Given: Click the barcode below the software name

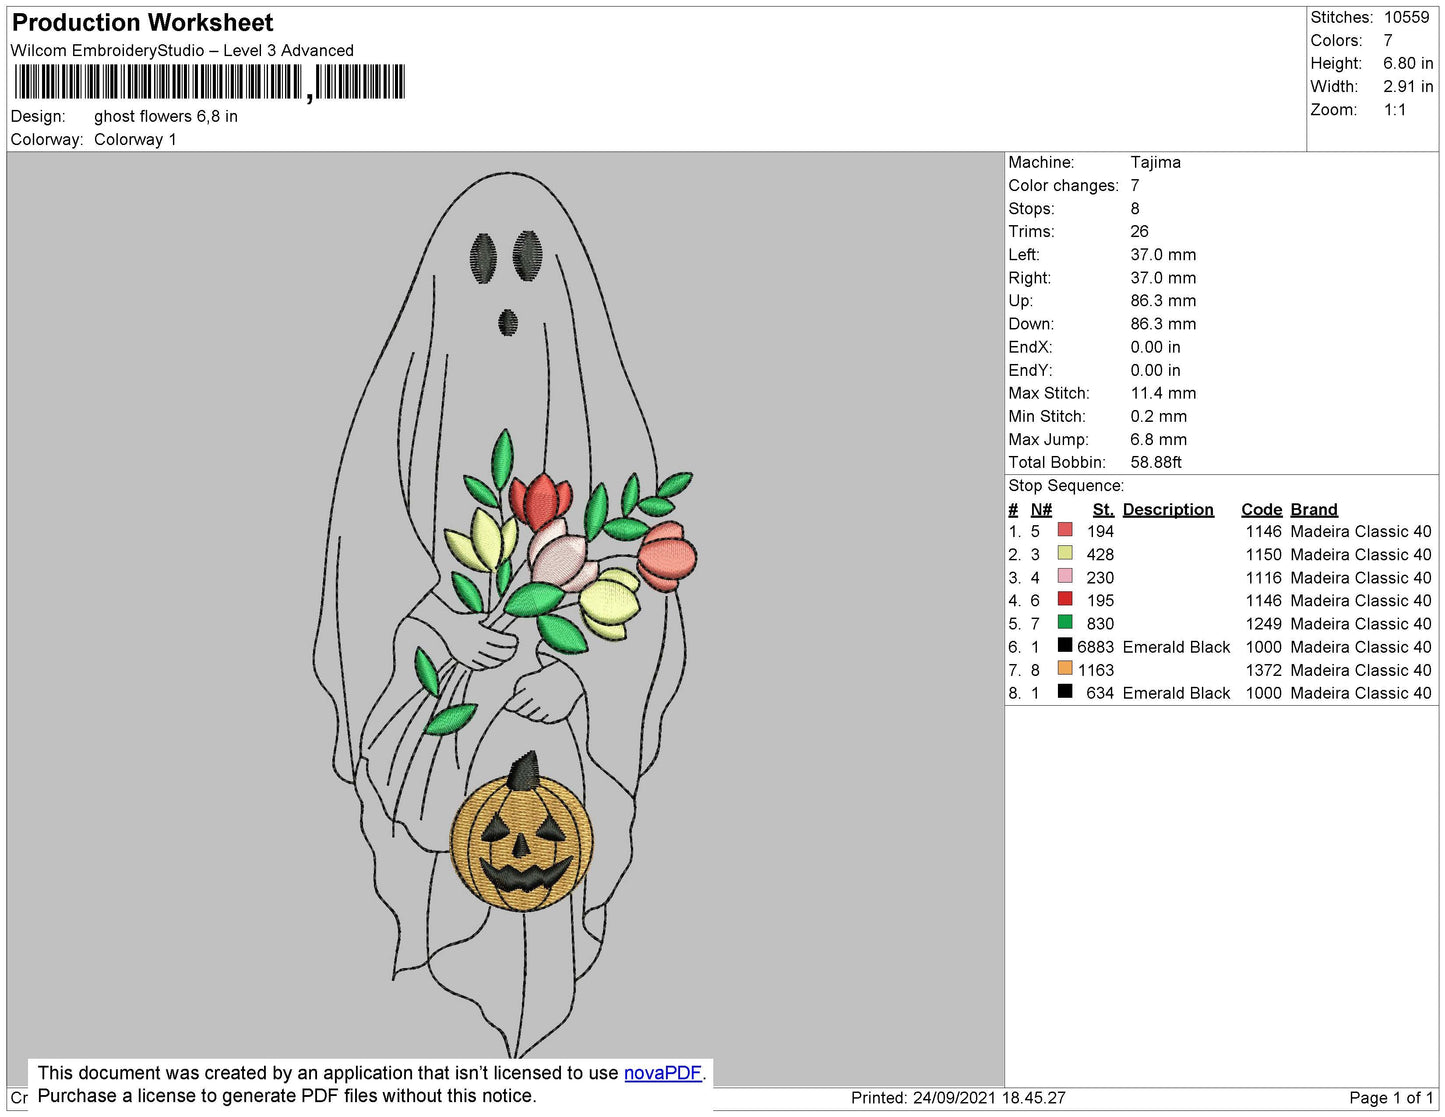Looking at the screenshot, I should [209, 82].
